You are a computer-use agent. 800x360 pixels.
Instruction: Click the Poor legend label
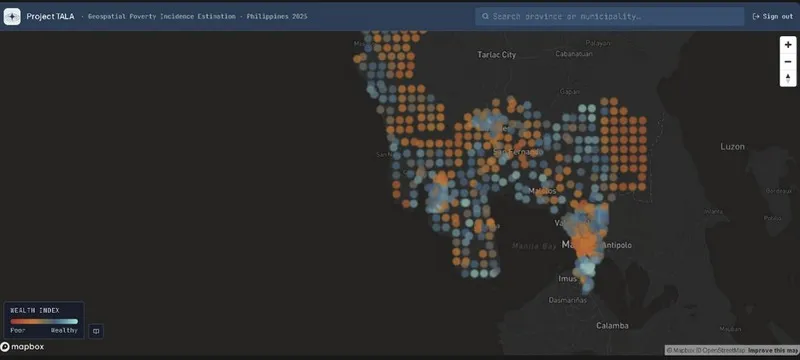click(18, 330)
